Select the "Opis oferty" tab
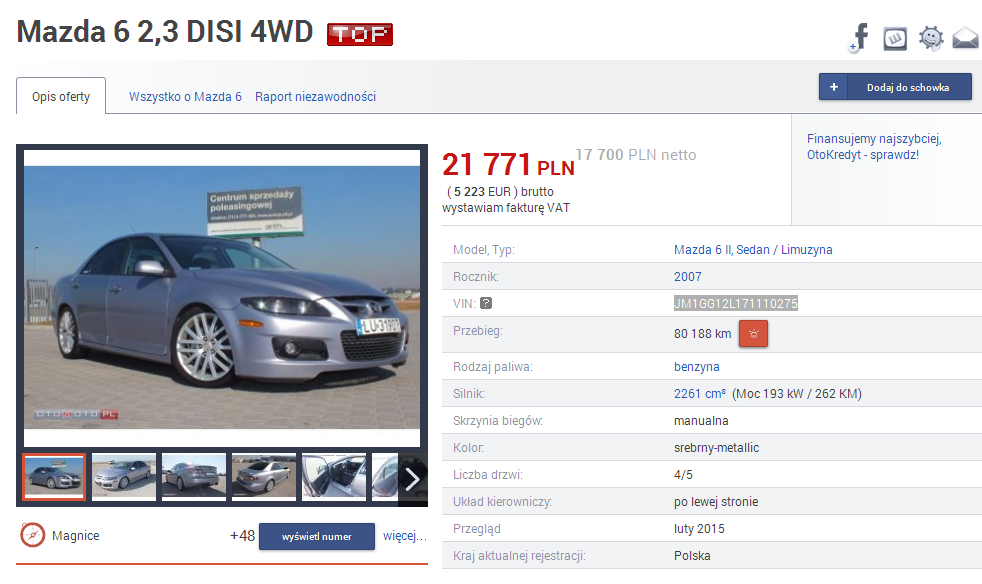Viewport: 982px width, 584px height. [61, 97]
